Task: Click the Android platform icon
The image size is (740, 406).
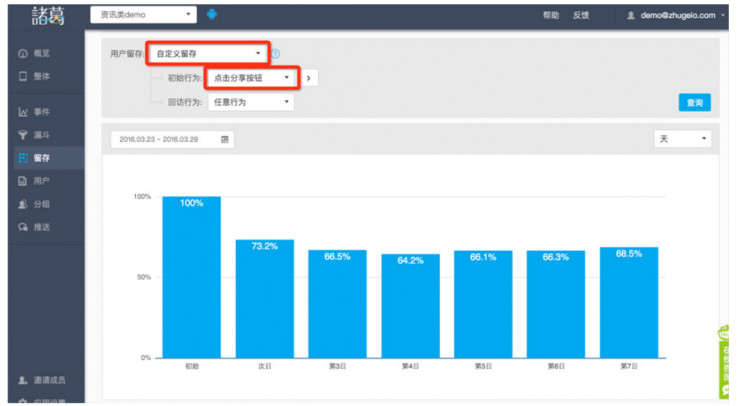Action: (212, 14)
